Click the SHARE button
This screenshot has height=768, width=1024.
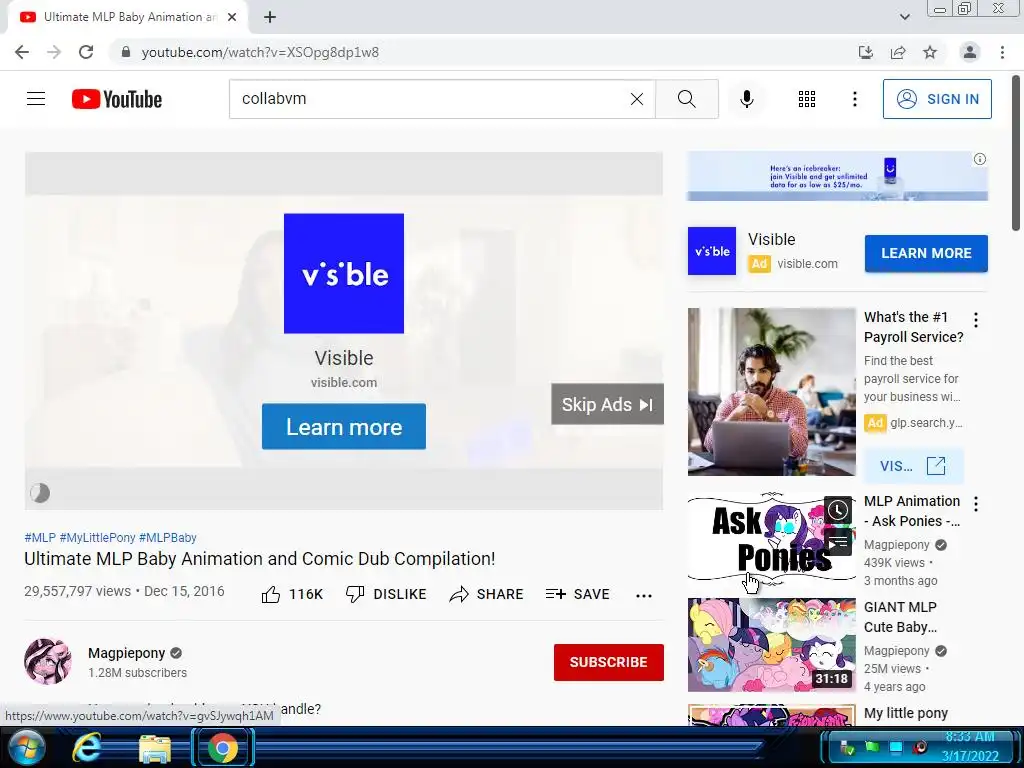(x=487, y=594)
